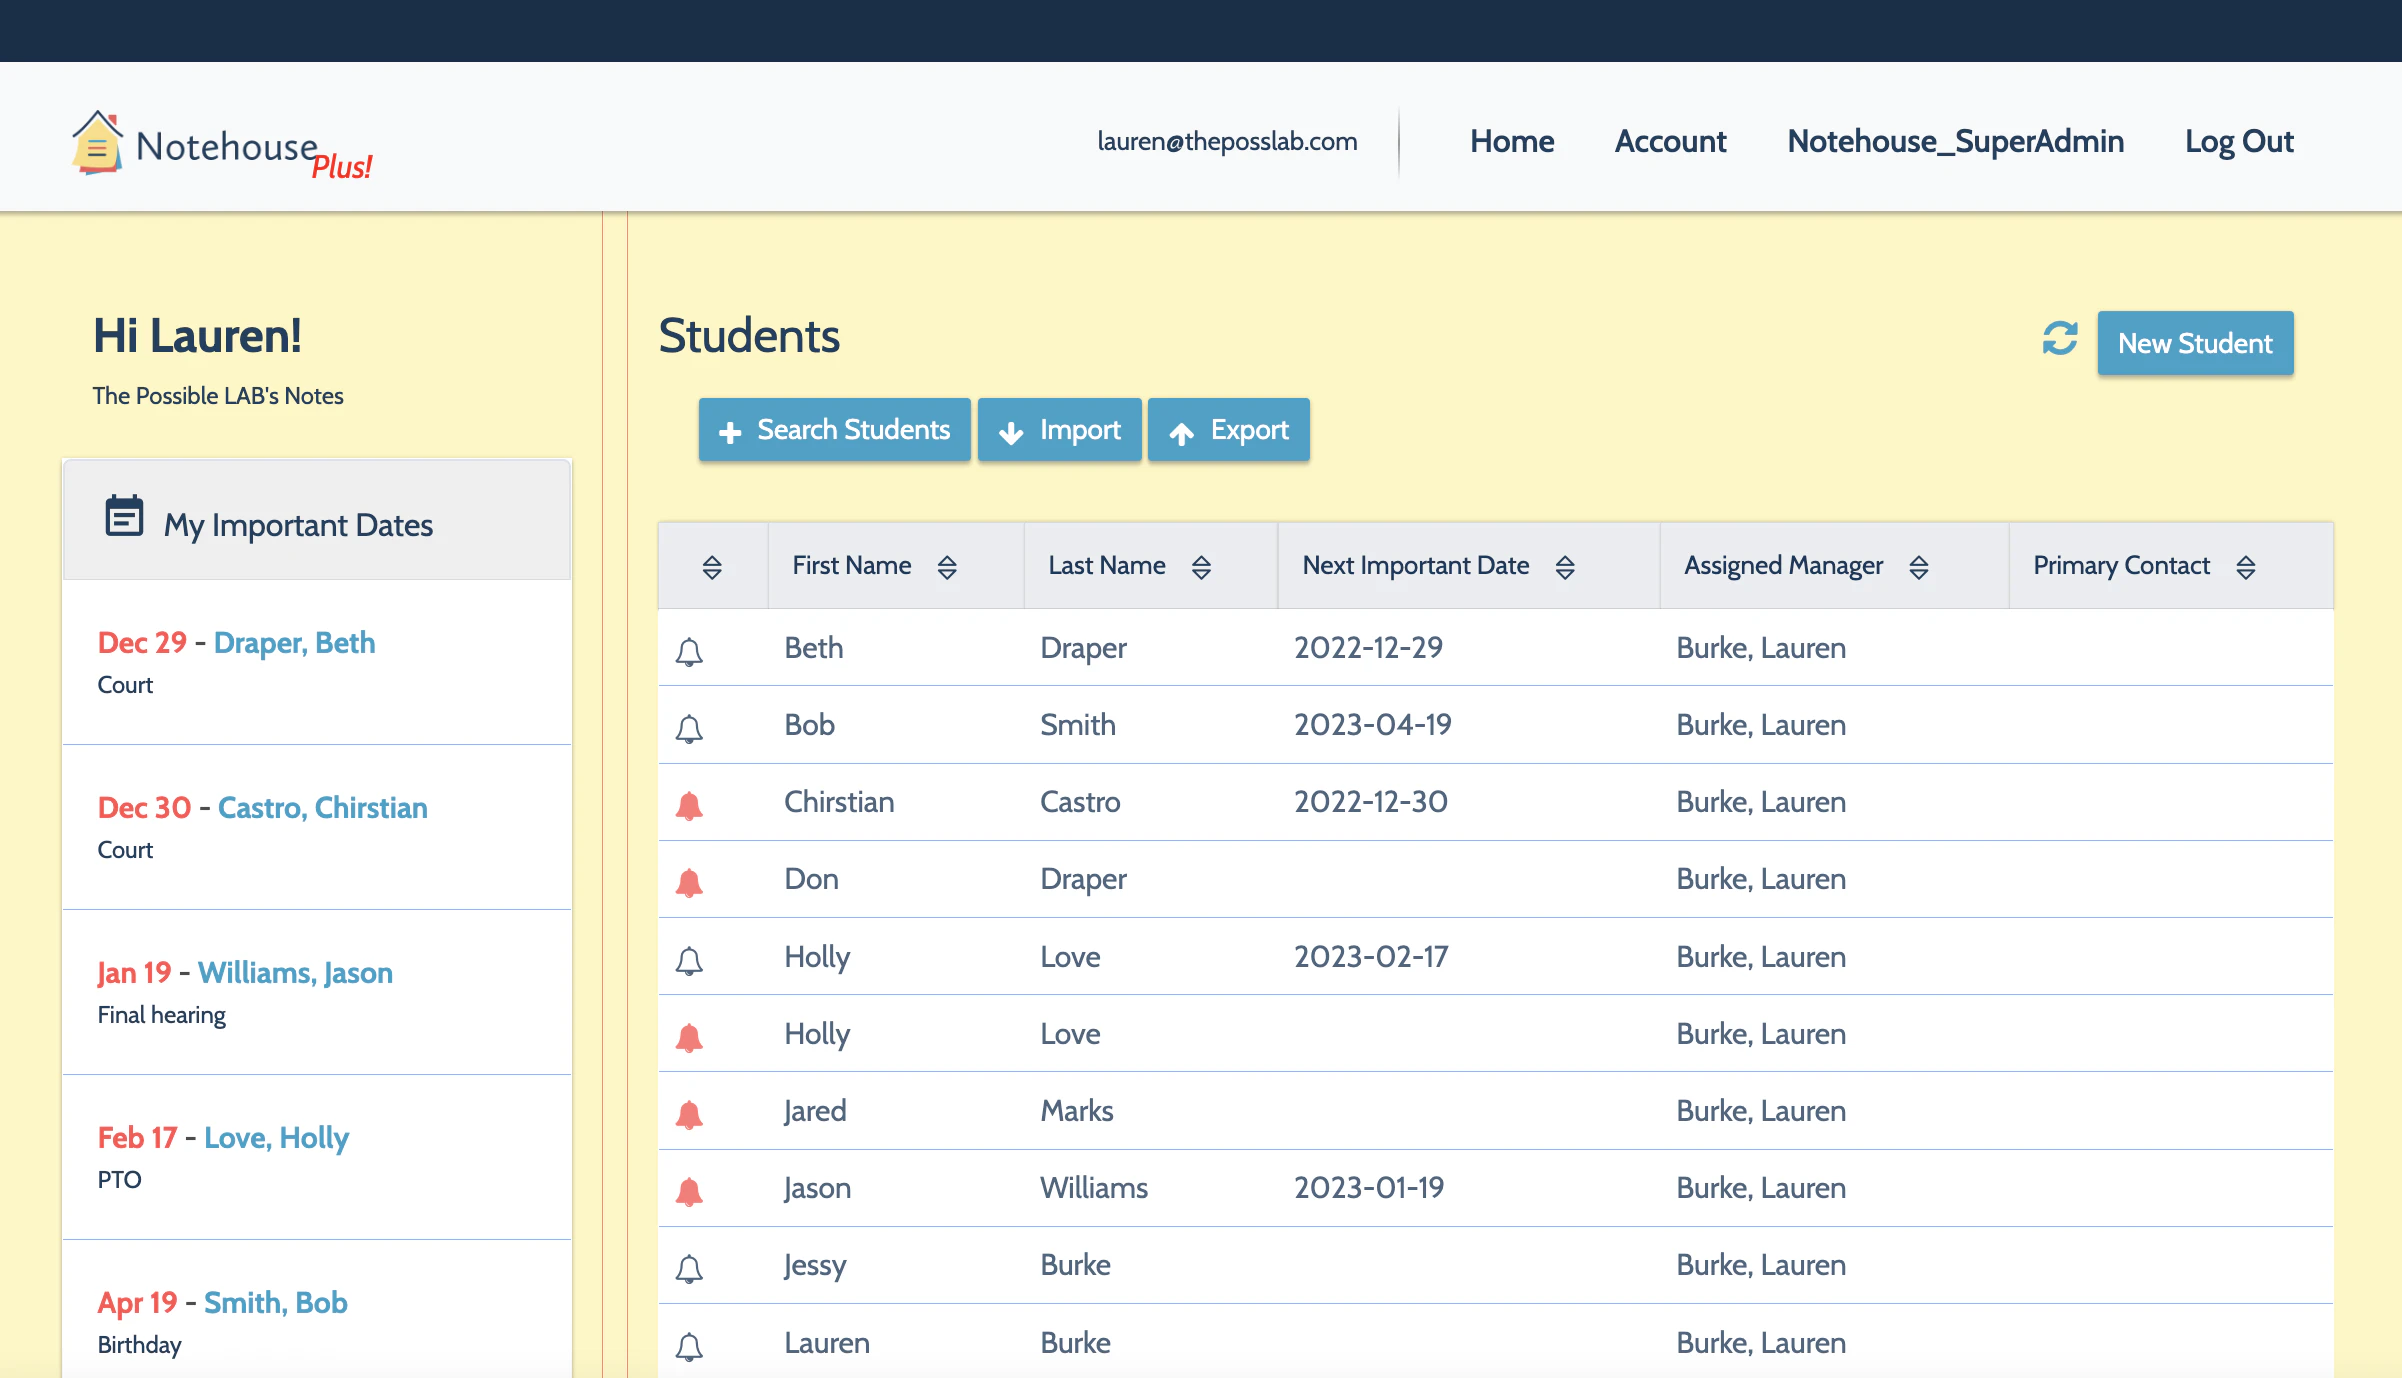Open the Account menu item

(x=1670, y=141)
